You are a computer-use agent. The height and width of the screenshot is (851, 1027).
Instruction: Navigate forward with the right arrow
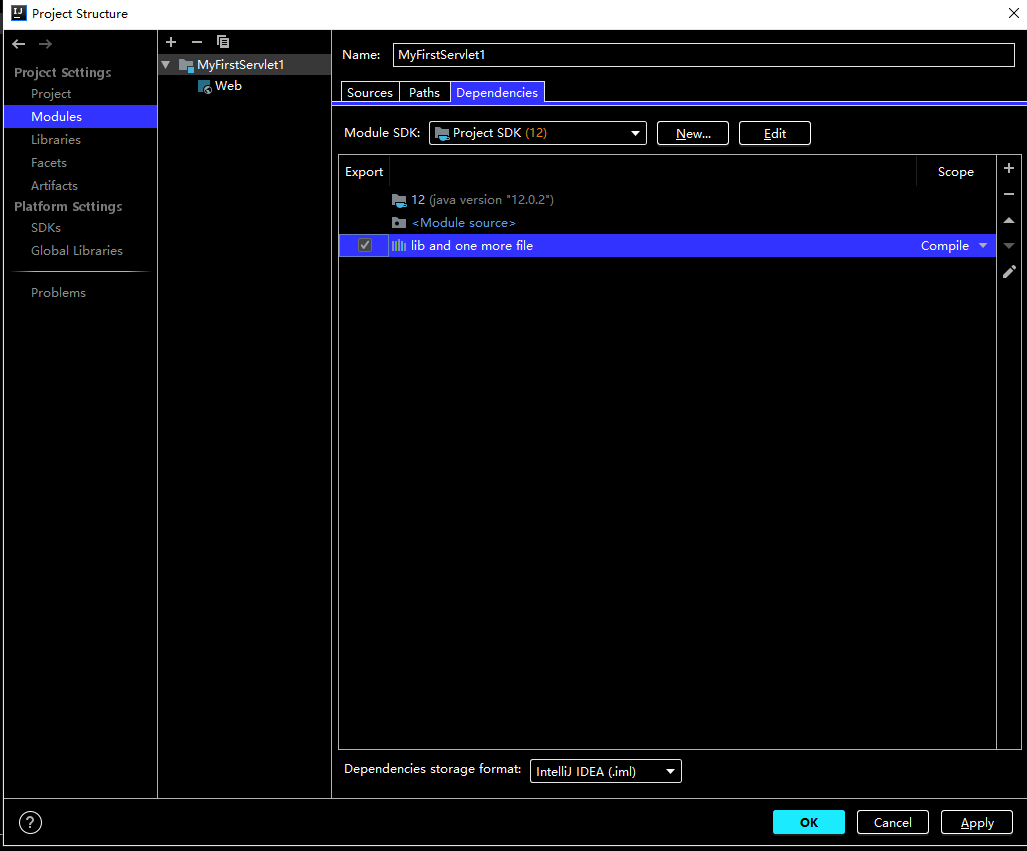point(45,44)
